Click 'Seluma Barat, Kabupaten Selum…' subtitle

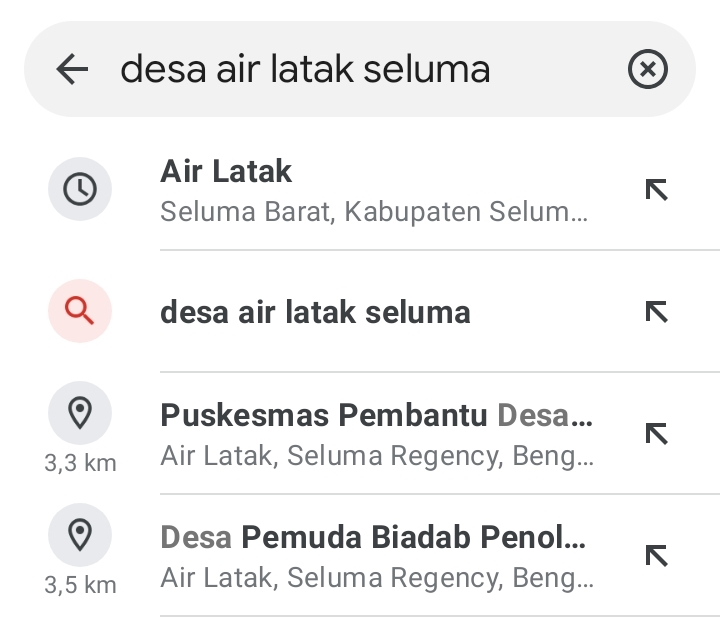pos(374,212)
